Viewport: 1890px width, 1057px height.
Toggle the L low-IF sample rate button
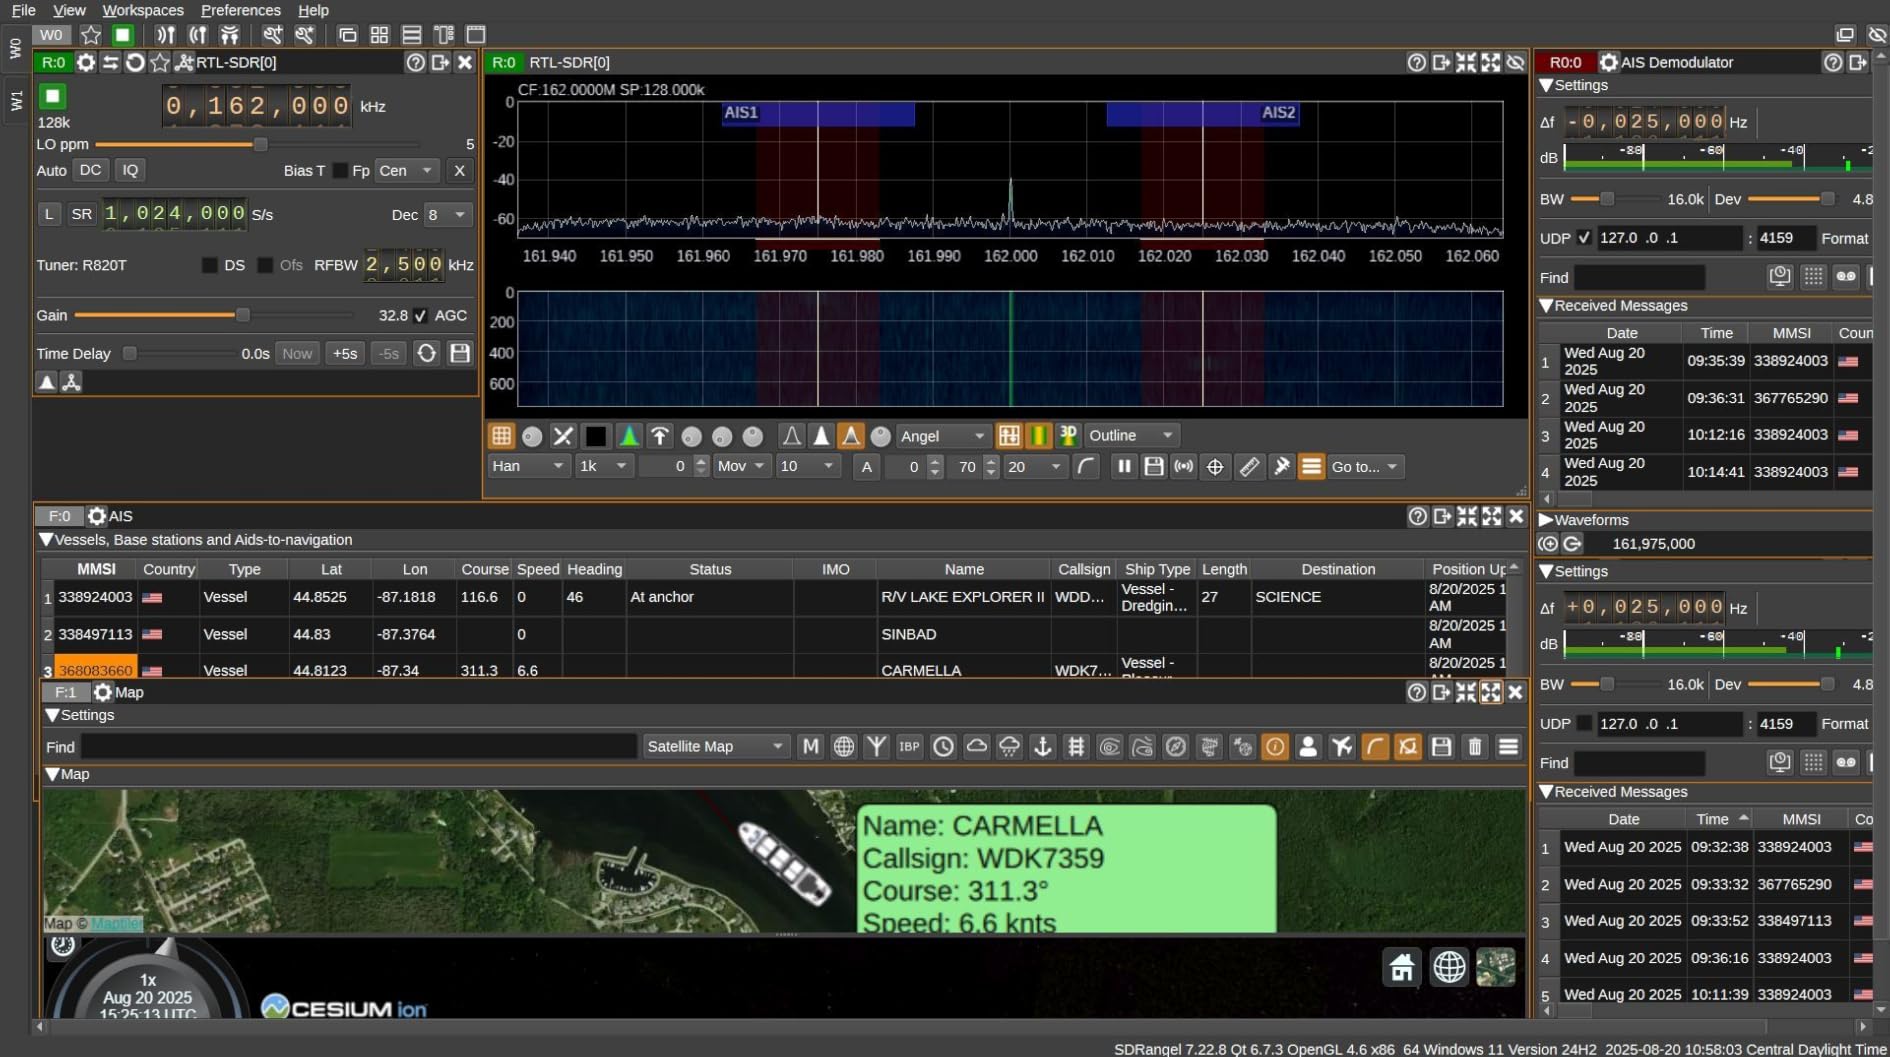pyautogui.click(x=49, y=214)
